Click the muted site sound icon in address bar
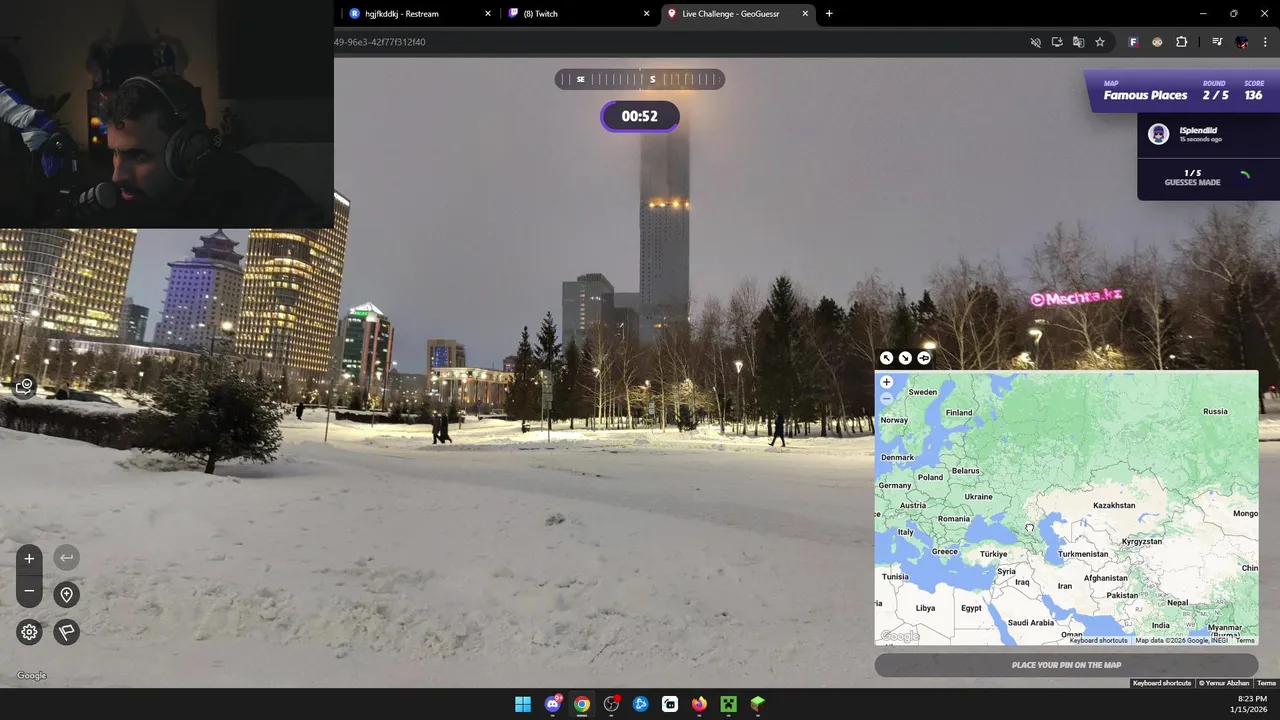The image size is (1280, 720). (1036, 42)
